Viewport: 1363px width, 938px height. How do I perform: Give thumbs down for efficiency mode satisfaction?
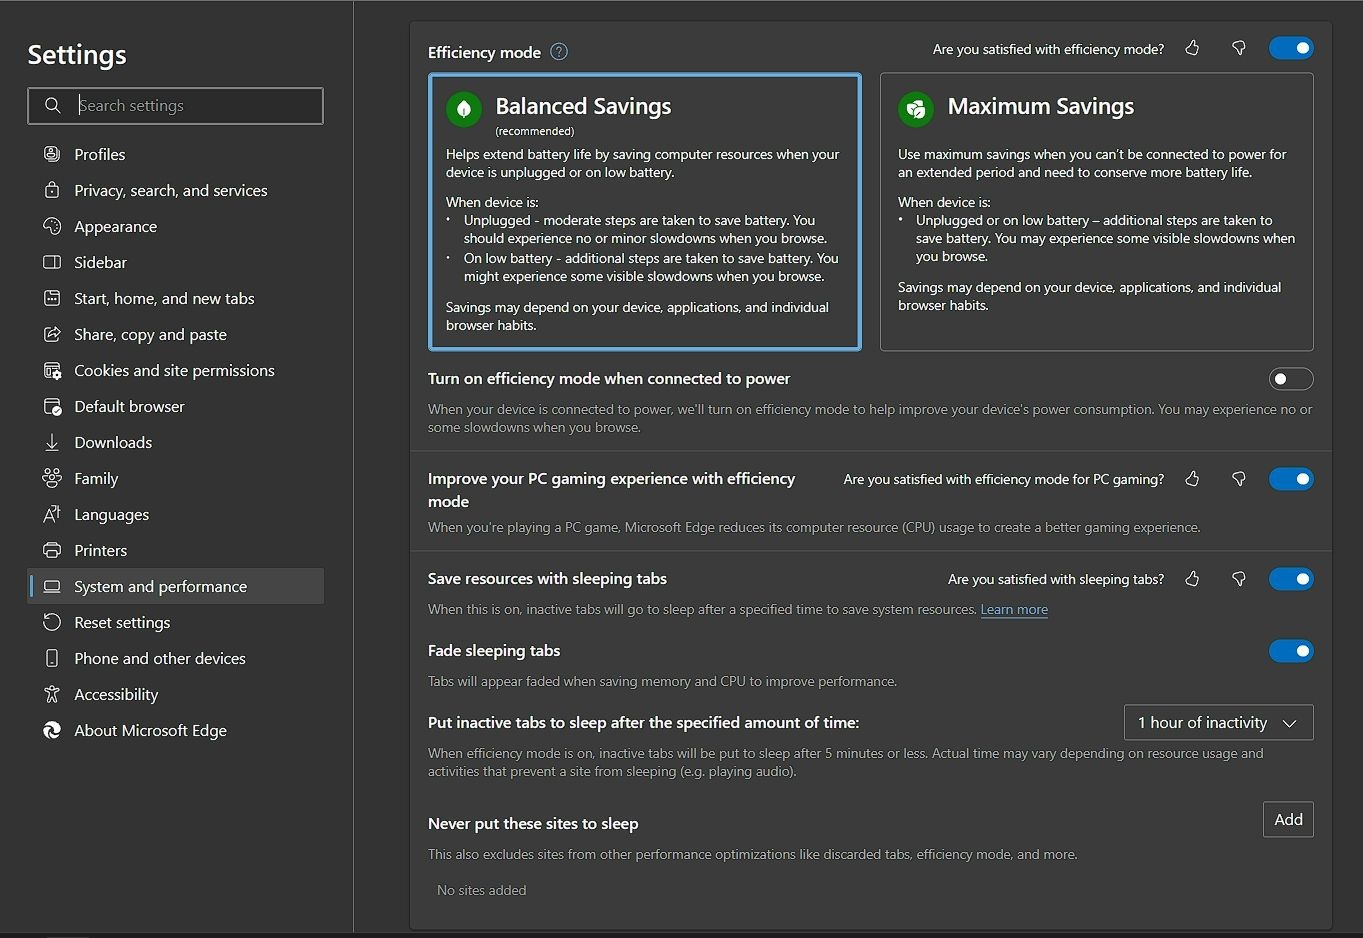point(1239,48)
